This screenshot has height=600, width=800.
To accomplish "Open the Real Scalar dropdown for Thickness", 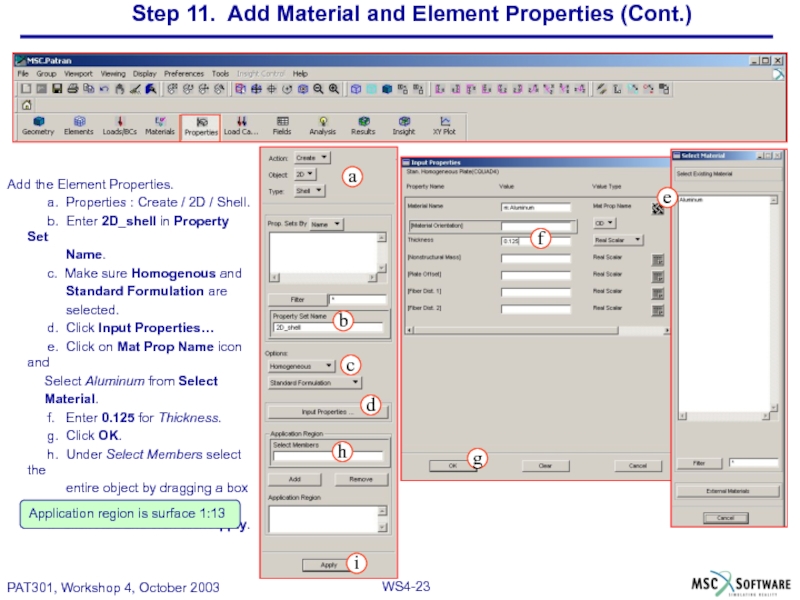I will (618, 240).
